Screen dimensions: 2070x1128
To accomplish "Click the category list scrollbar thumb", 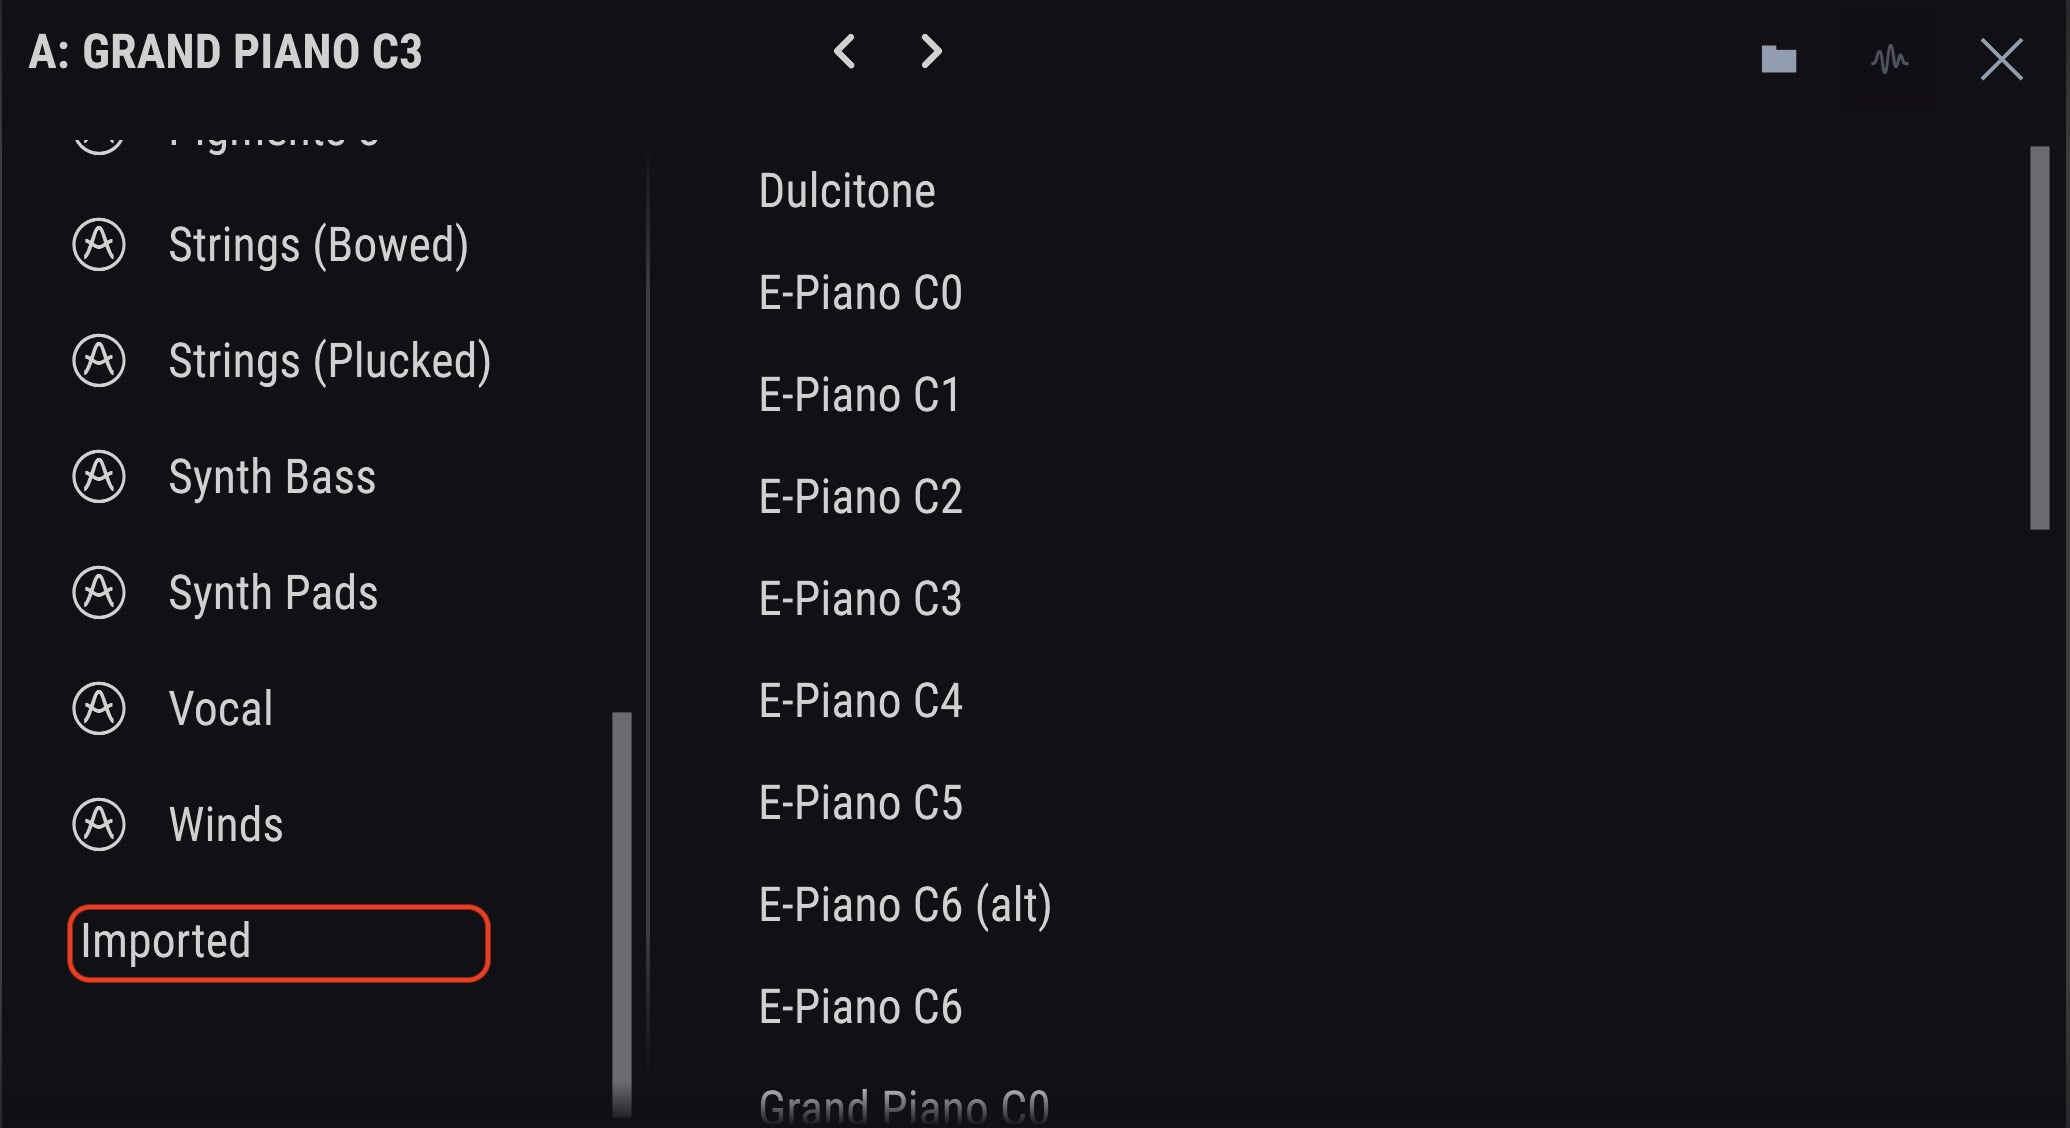I will tap(622, 913).
